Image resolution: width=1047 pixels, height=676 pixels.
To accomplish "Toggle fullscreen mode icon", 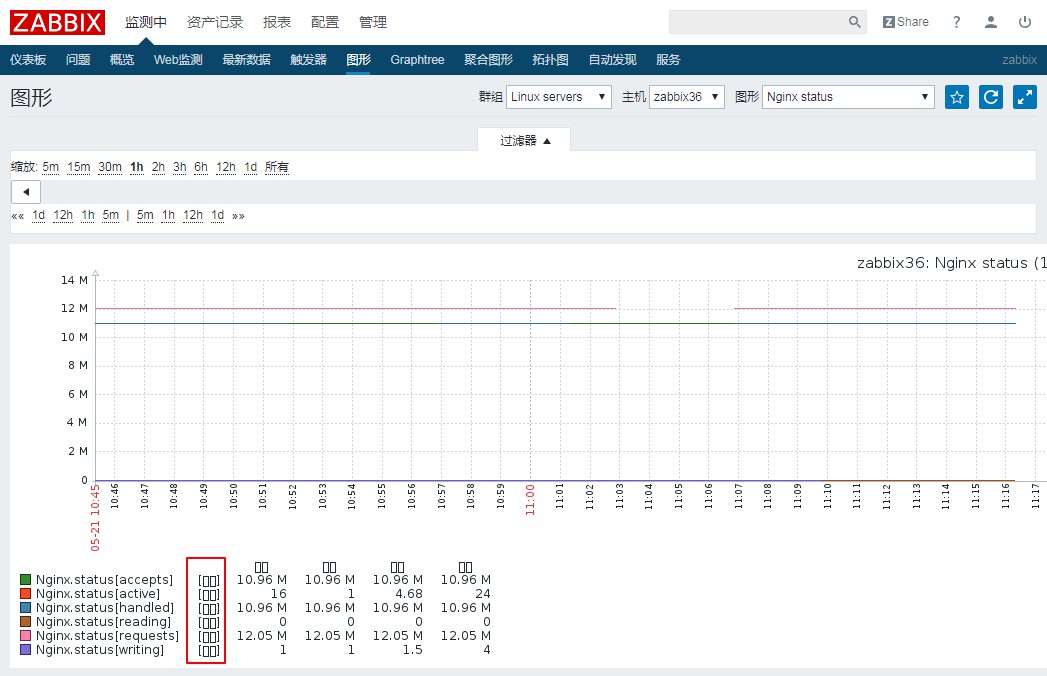I will 1025,97.
